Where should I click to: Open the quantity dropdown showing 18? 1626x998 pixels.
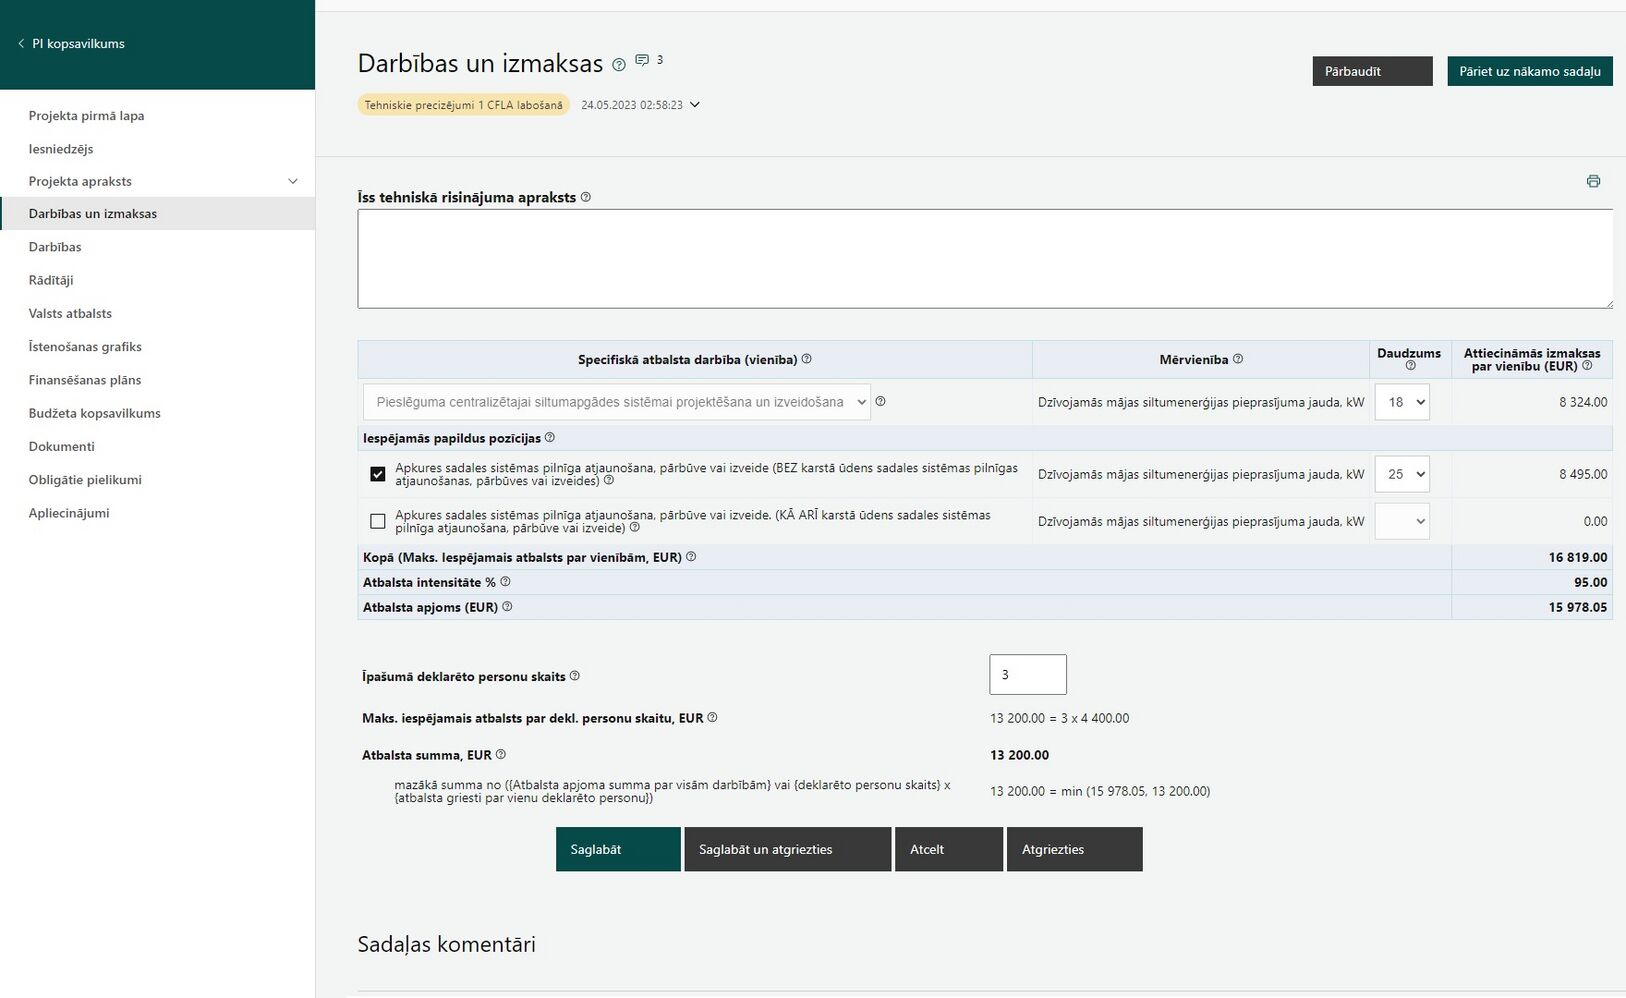pos(1402,402)
